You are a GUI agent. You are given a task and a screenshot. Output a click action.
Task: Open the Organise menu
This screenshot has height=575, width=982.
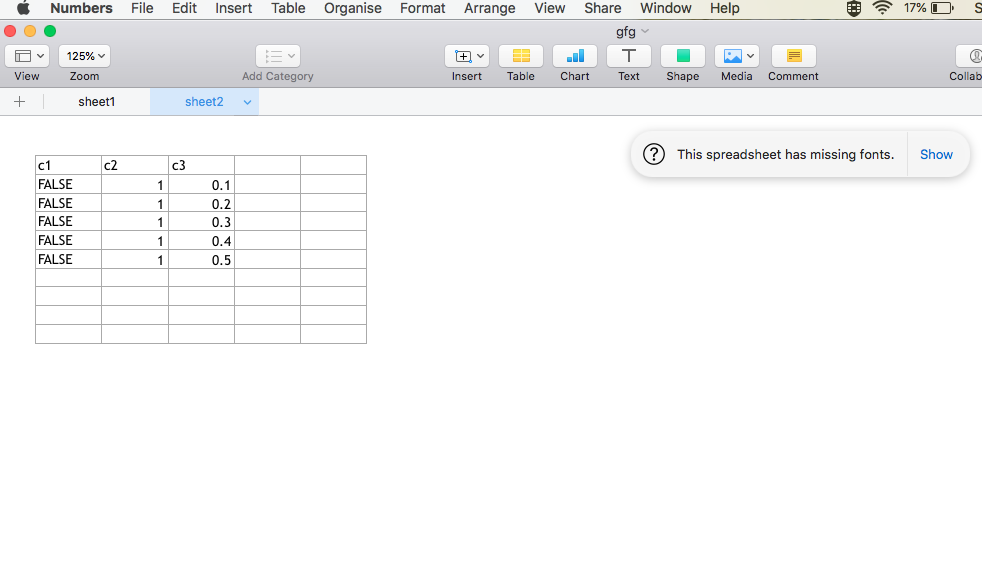coord(353,8)
